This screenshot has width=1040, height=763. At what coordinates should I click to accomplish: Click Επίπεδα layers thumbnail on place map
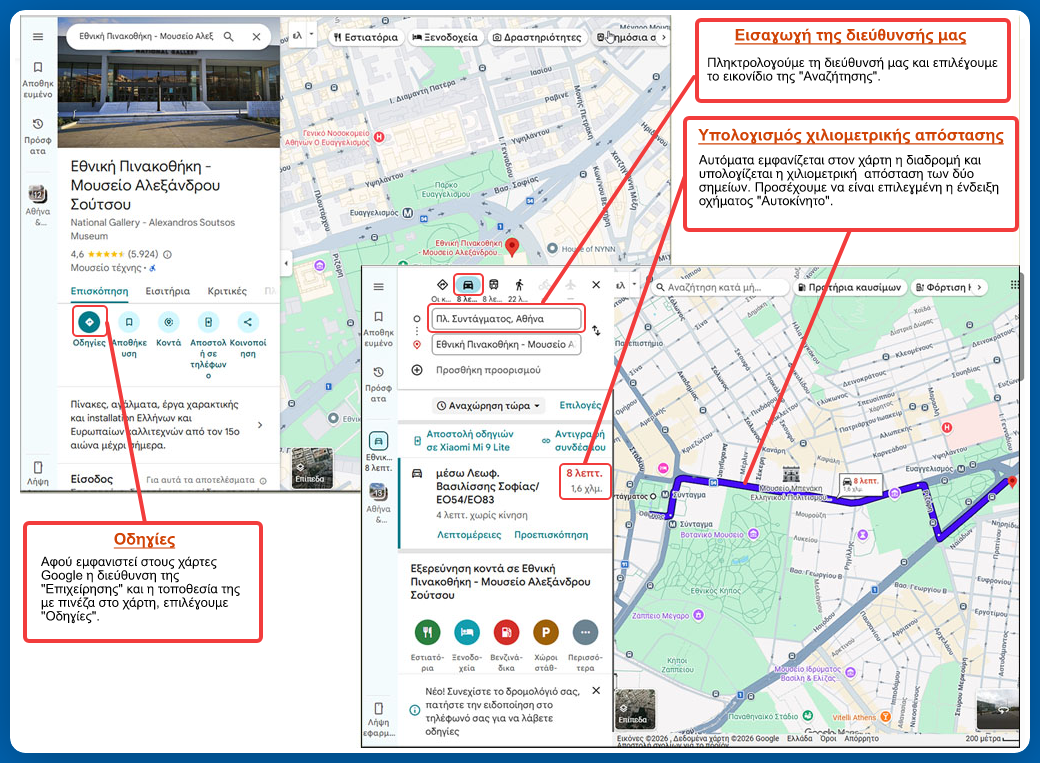tap(312, 468)
